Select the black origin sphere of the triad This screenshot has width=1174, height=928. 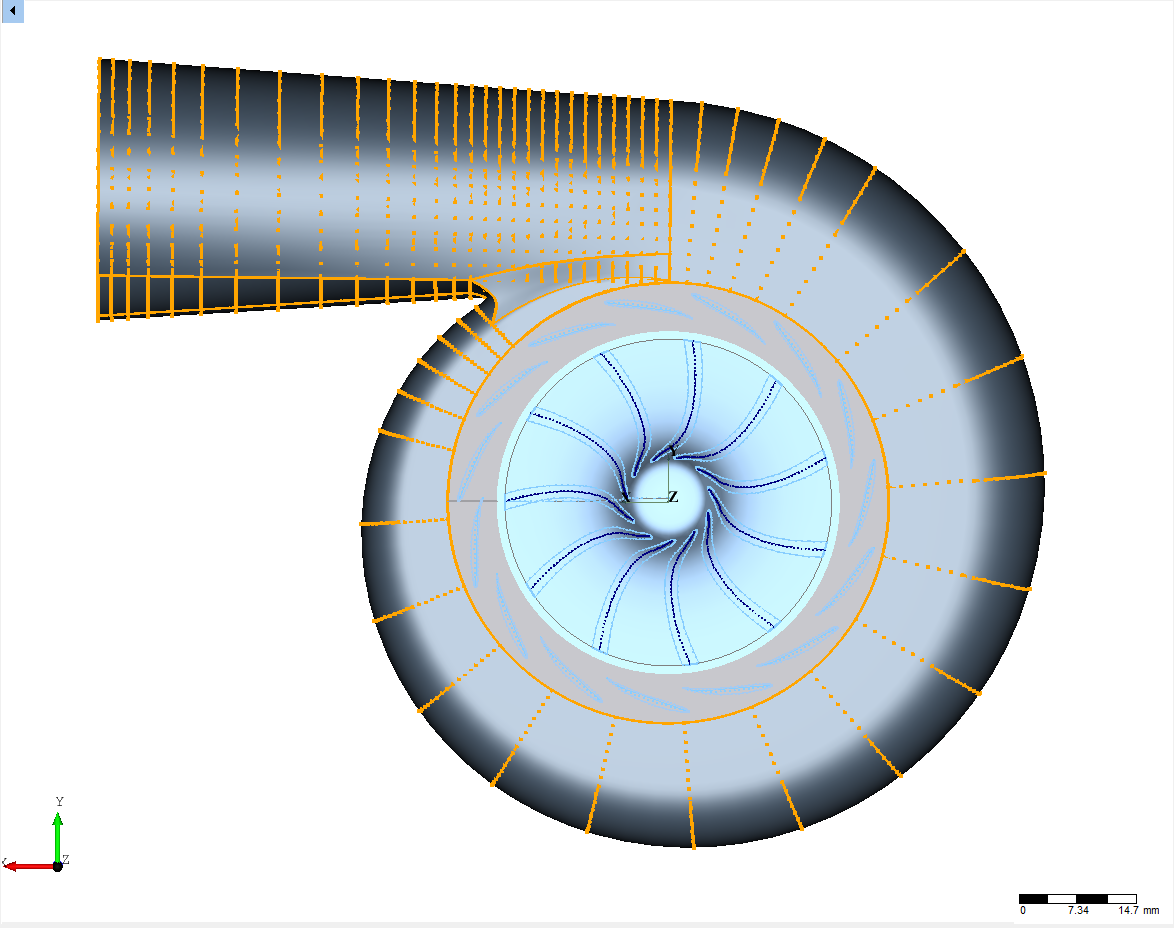tap(58, 865)
